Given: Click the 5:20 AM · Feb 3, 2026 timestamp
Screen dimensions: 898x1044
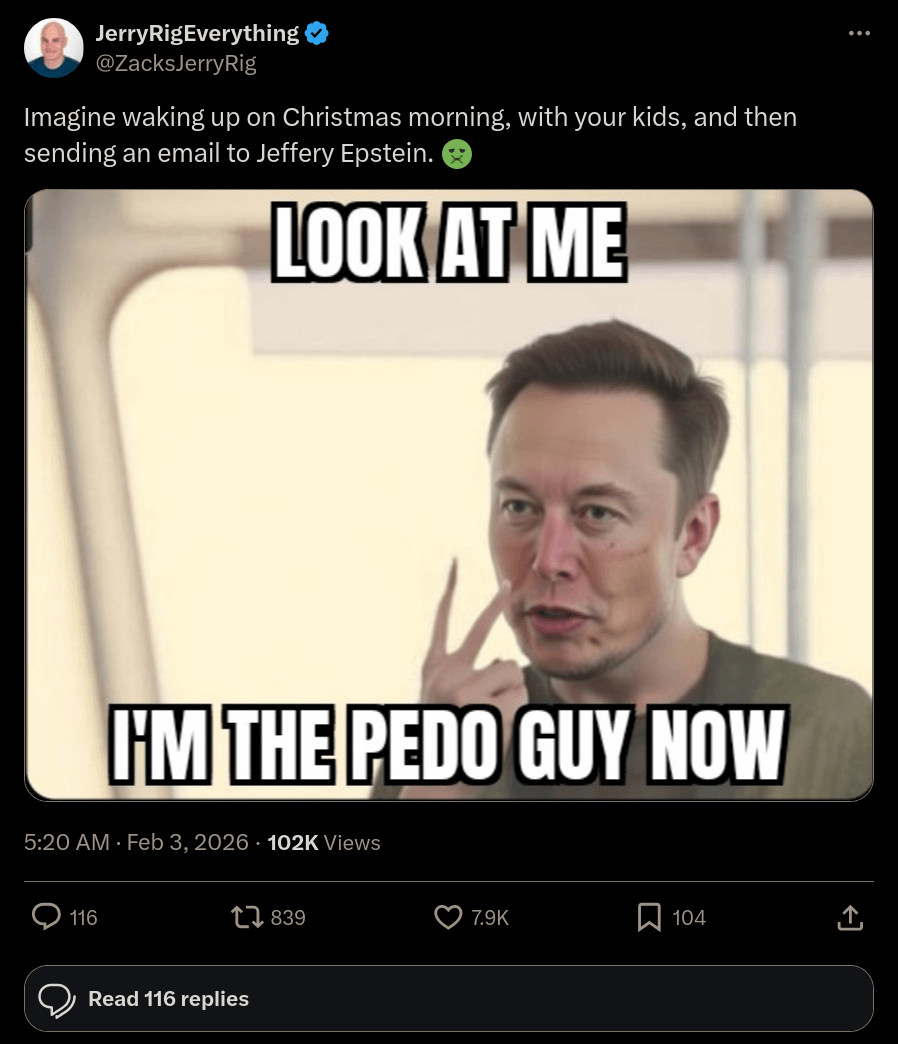Looking at the screenshot, I should coord(136,843).
